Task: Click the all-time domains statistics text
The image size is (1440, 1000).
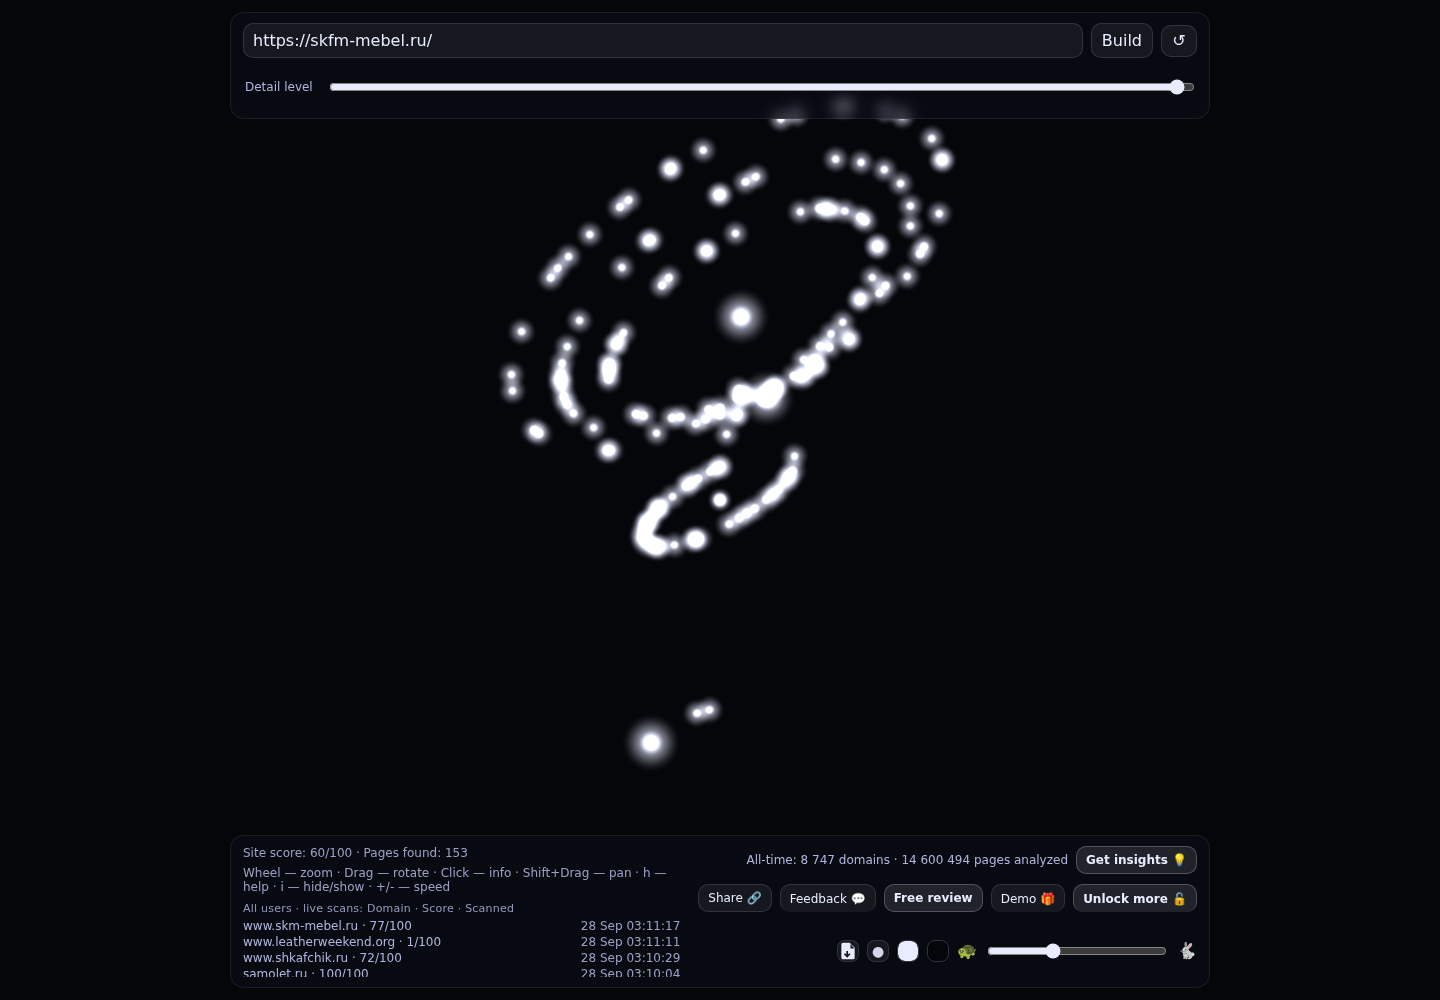Action: coord(907,860)
